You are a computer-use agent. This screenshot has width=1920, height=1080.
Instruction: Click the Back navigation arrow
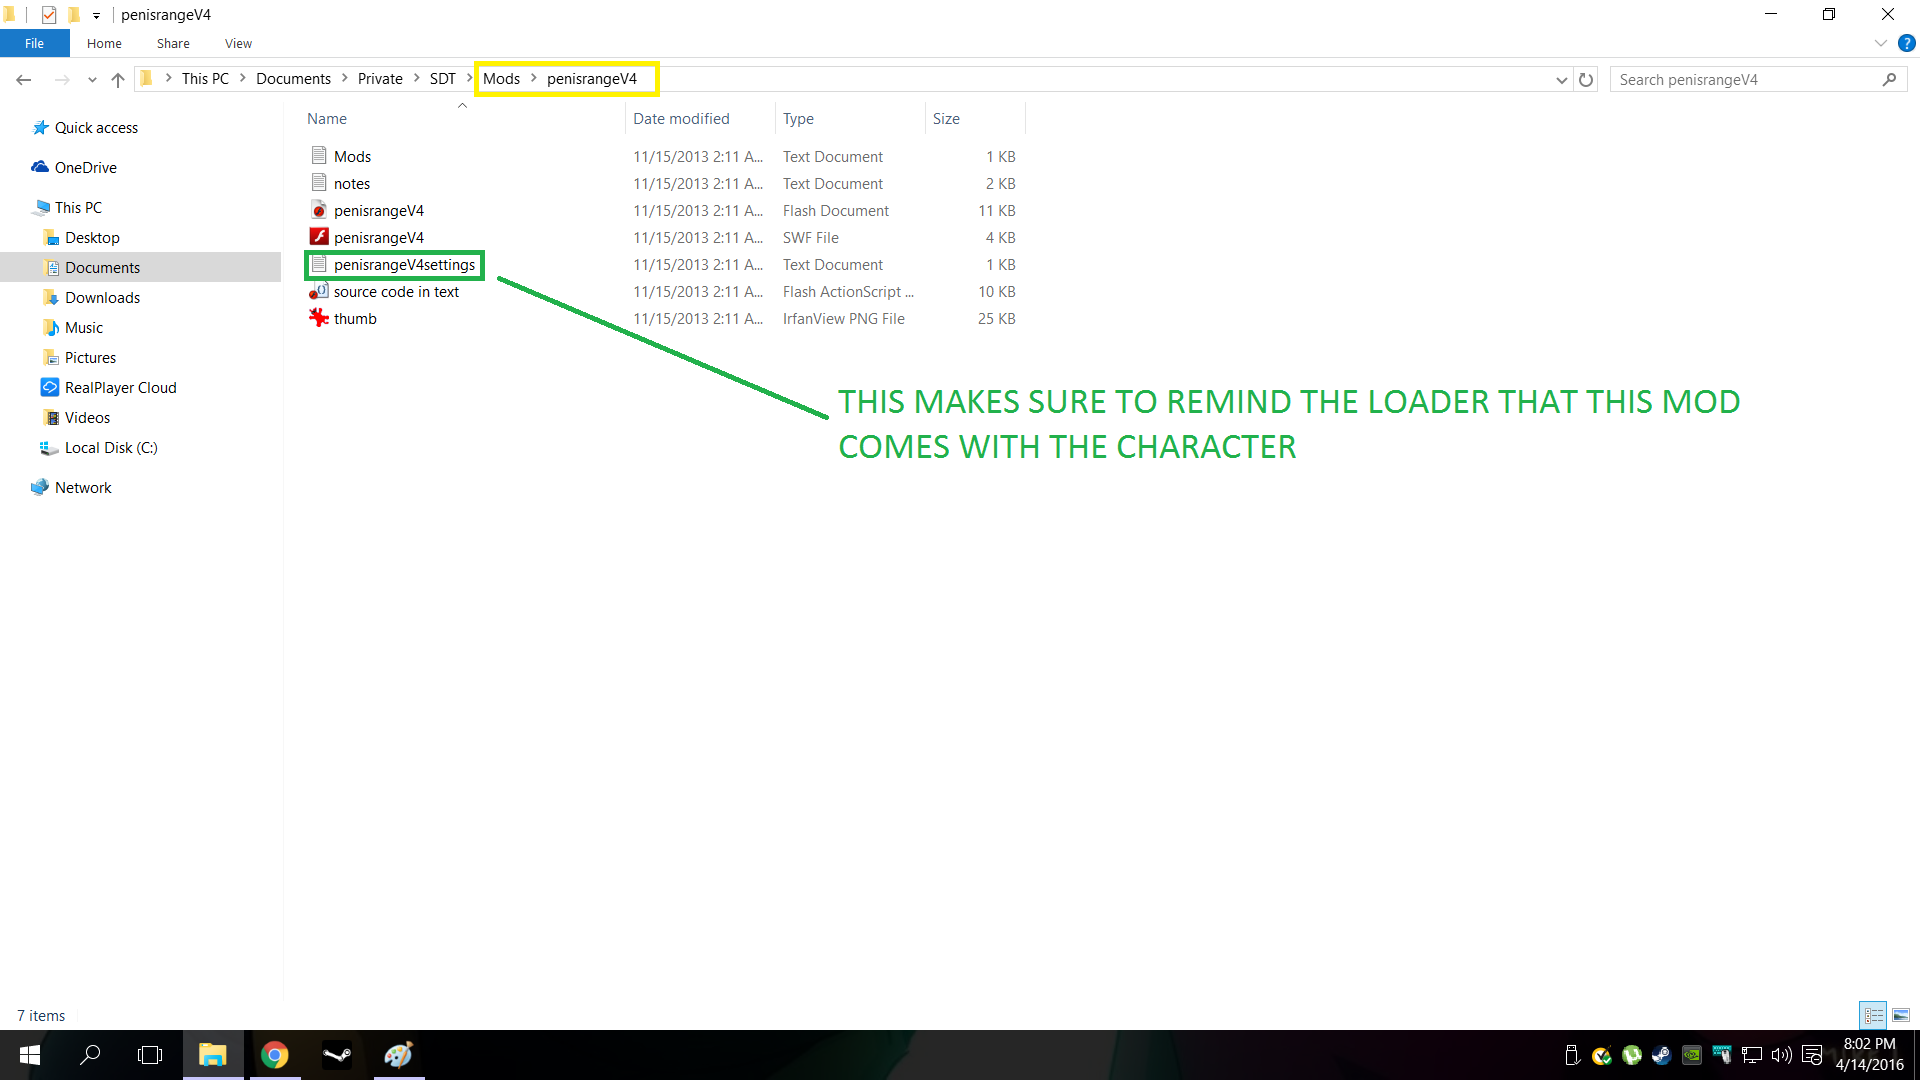click(24, 80)
